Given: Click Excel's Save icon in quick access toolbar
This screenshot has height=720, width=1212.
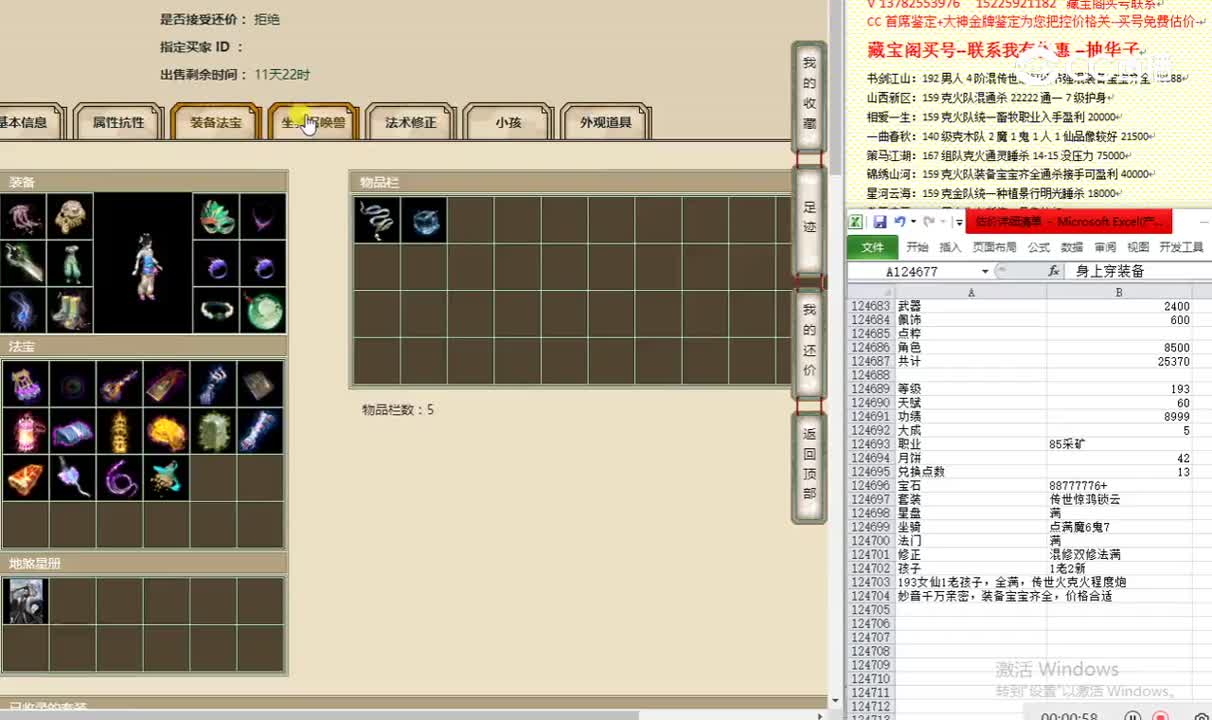Looking at the screenshot, I should pyautogui.click(x=880, y=222).
